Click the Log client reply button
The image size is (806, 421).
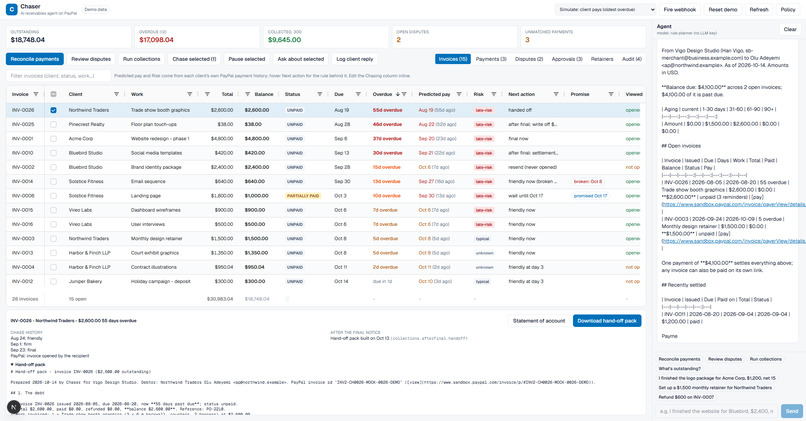point(355,59)
